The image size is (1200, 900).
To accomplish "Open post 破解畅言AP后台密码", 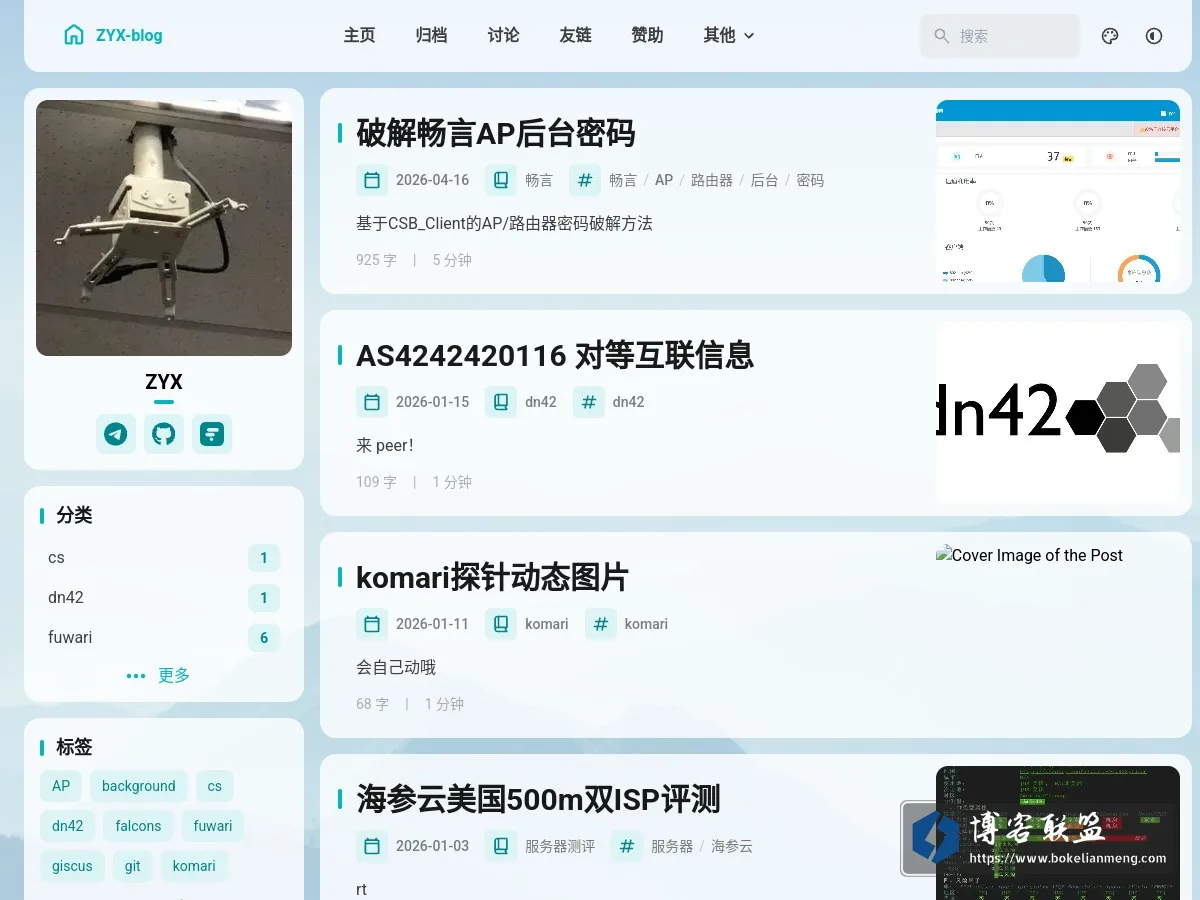I will tap(496, 133).
